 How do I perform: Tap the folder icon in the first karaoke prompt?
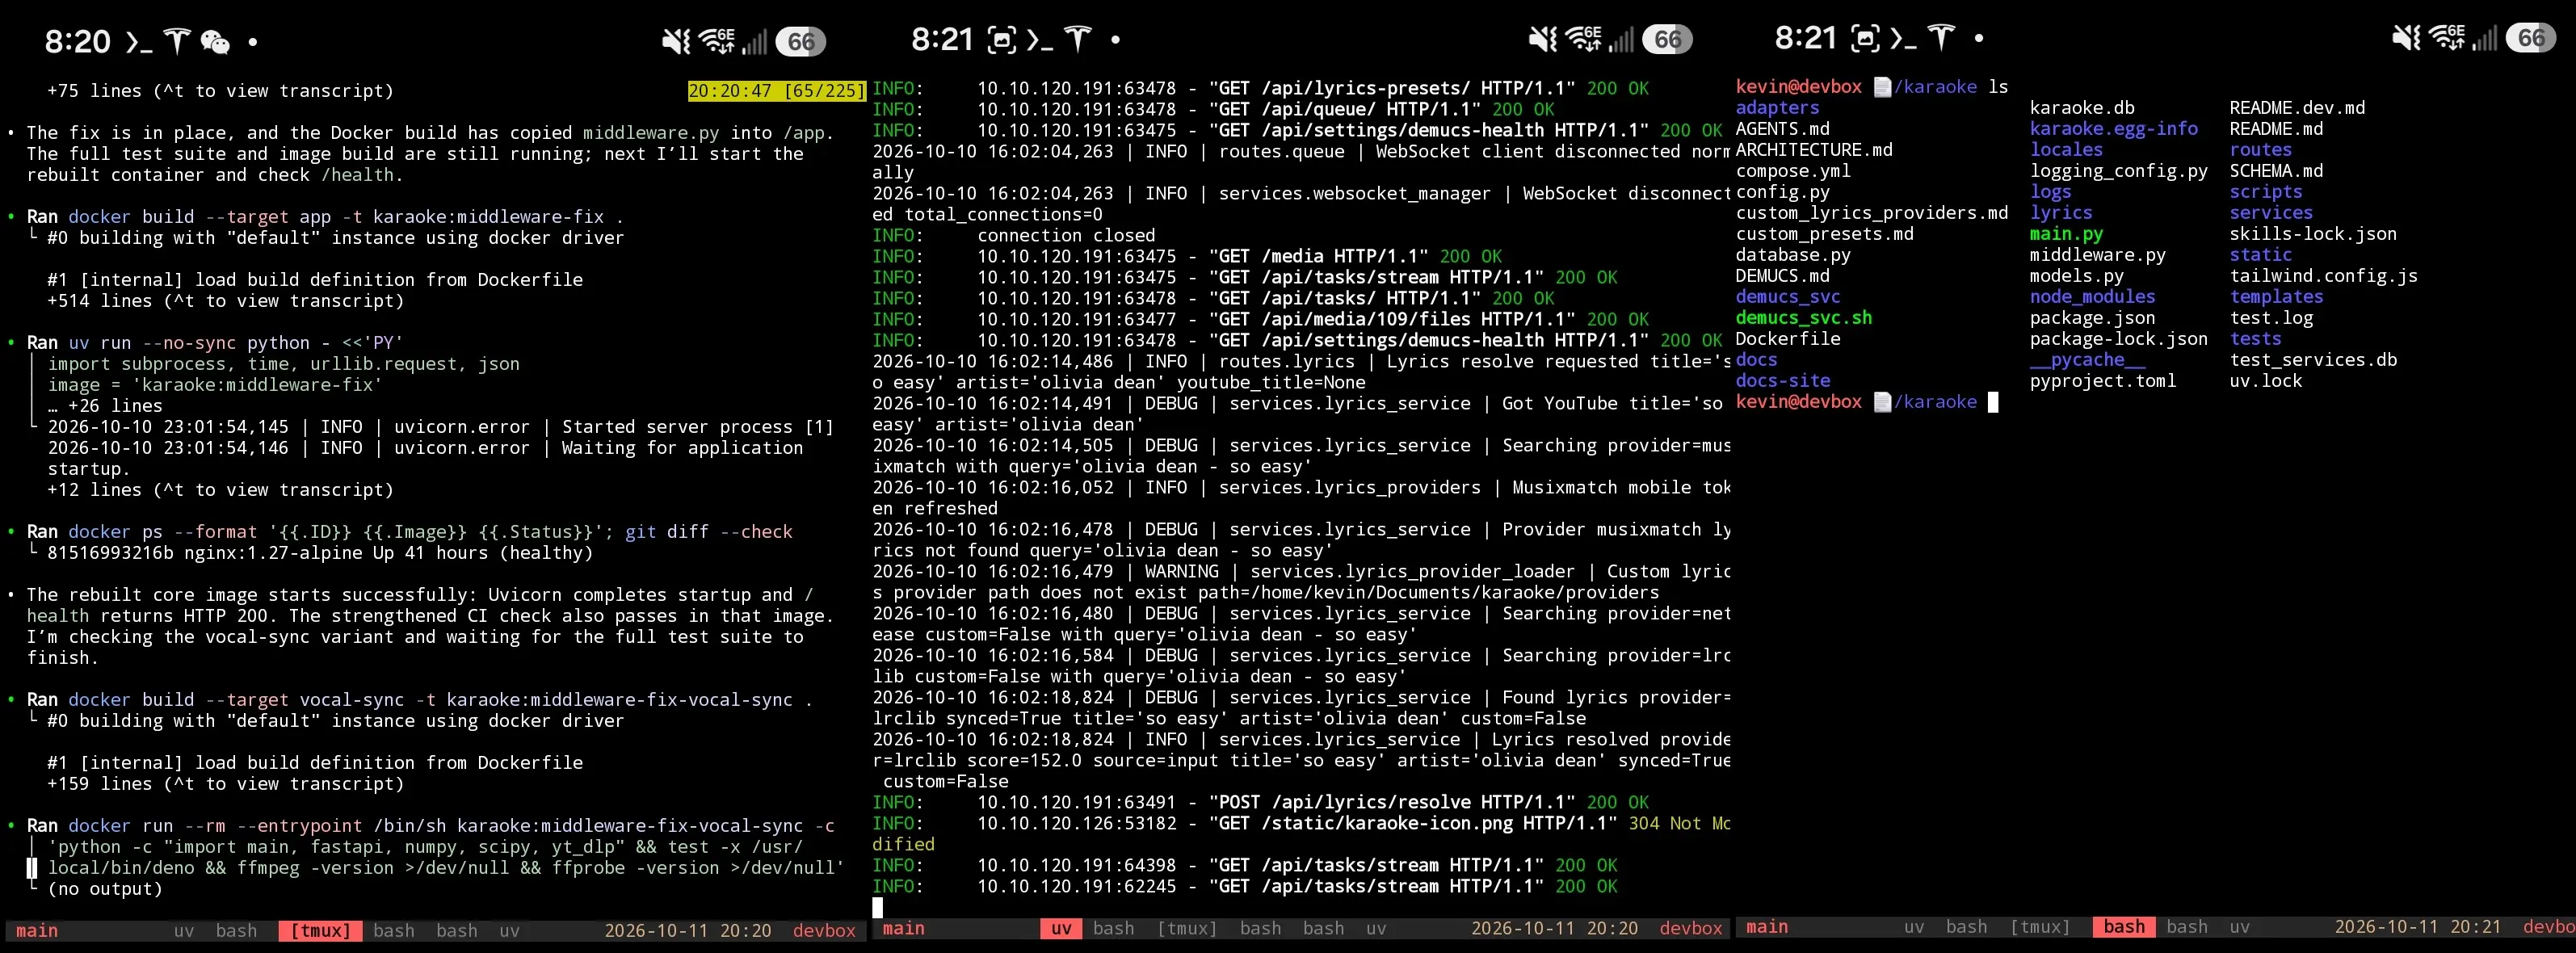1882,87
